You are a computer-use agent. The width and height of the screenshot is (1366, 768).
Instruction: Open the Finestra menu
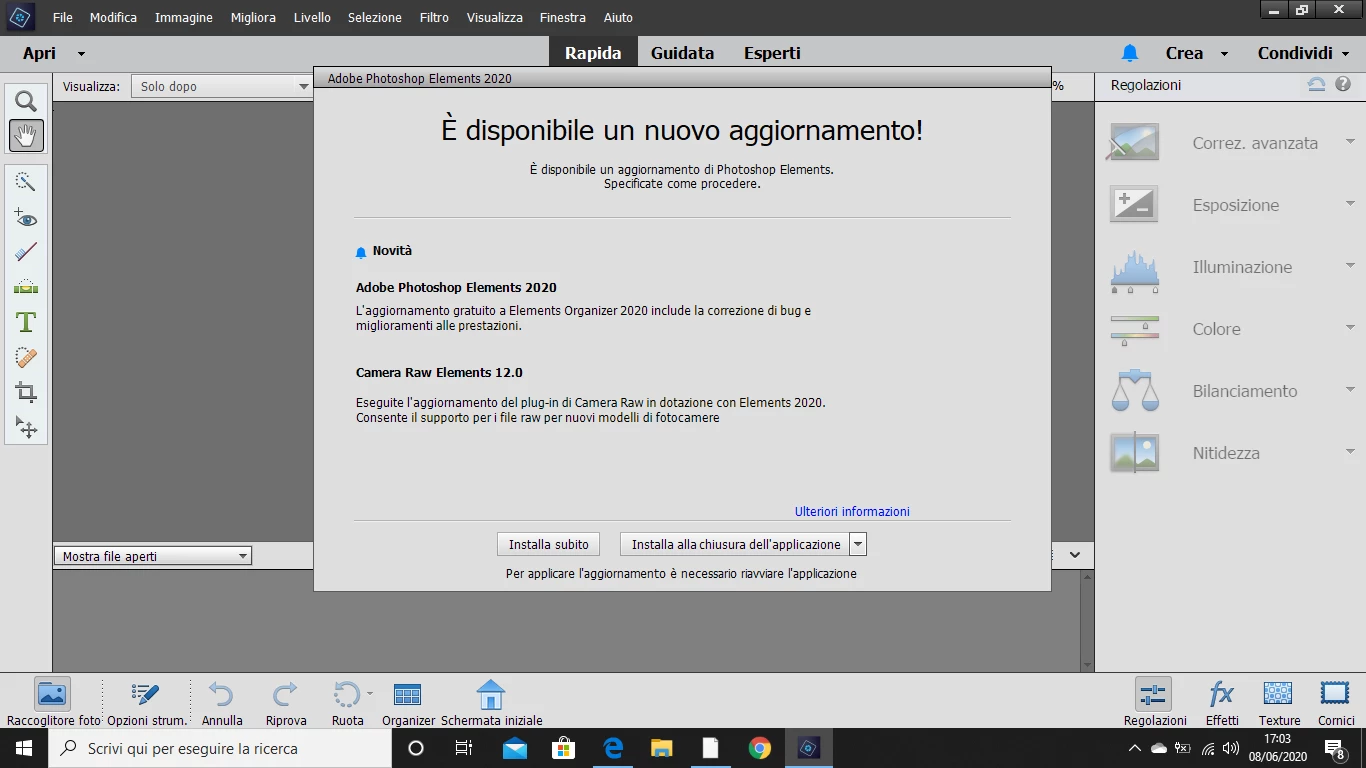click(x=563, y=18)
